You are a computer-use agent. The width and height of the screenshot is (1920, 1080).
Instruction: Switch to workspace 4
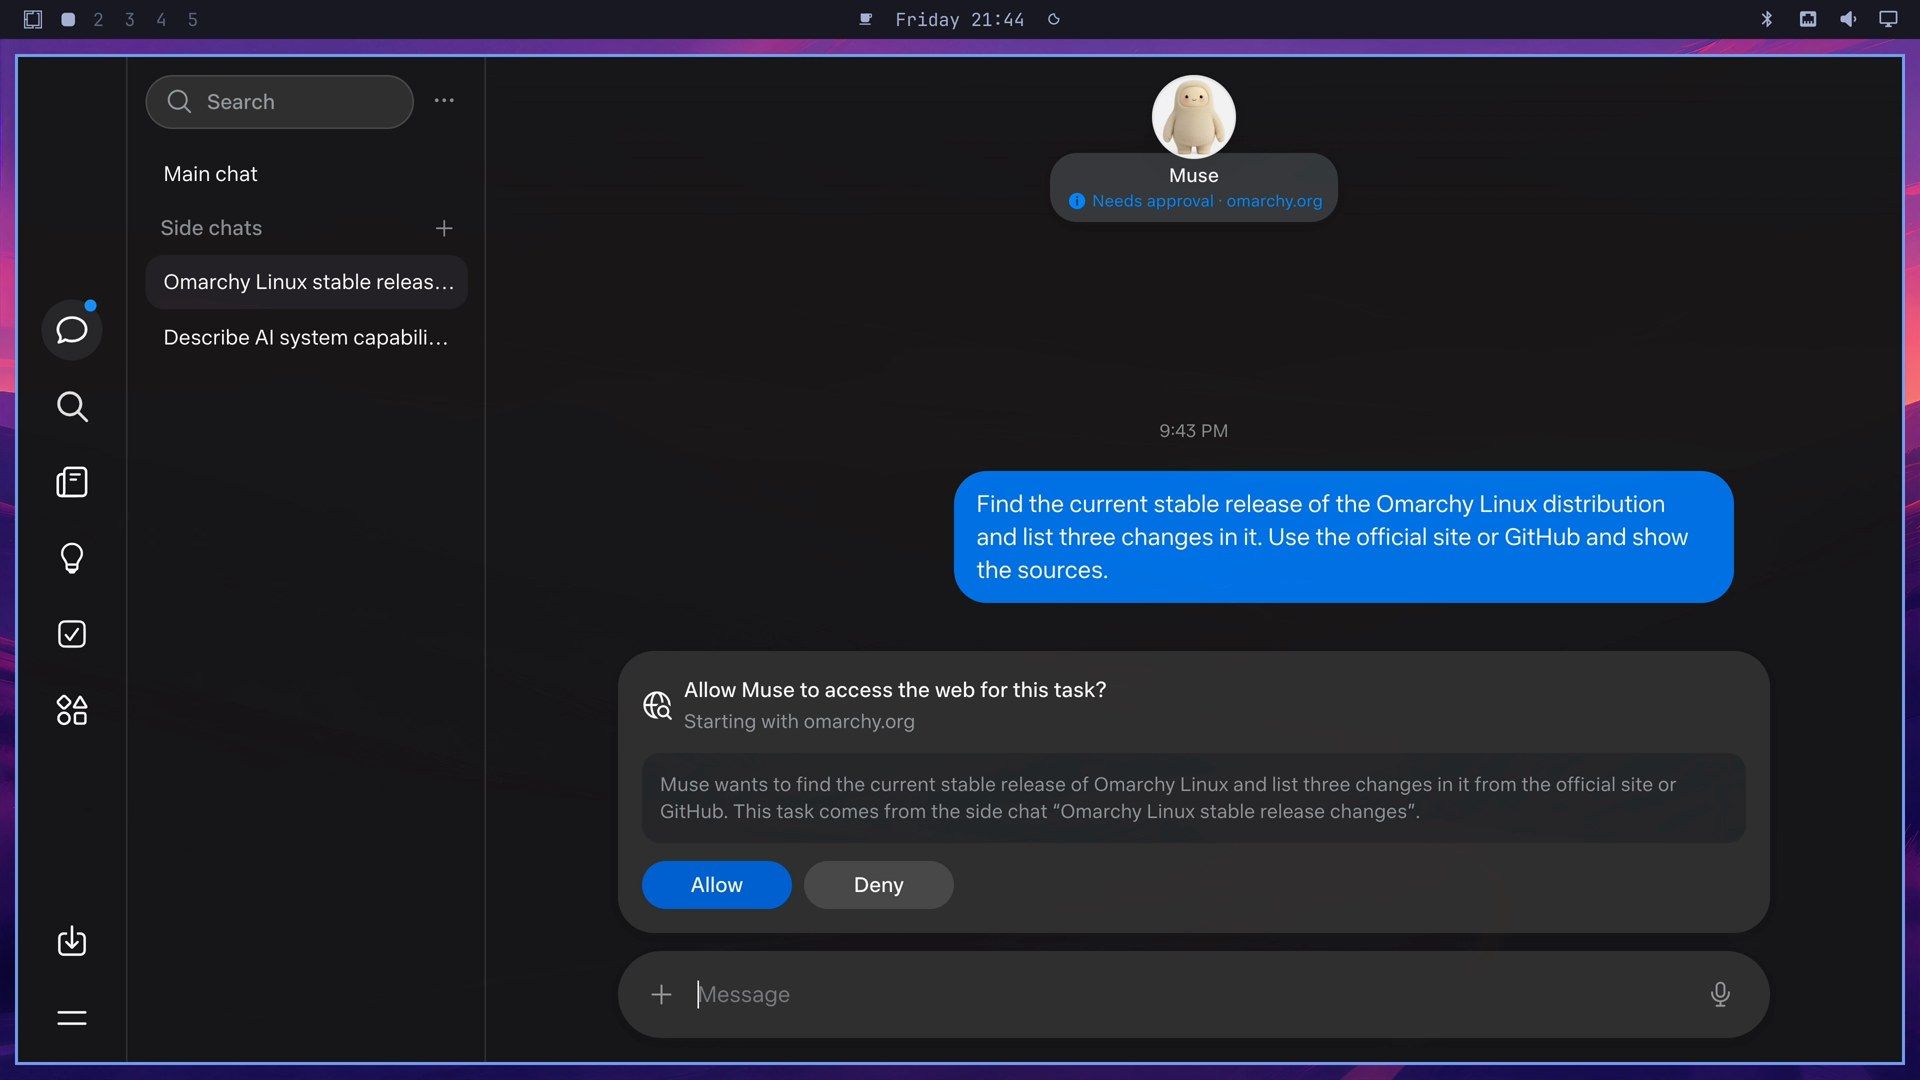[x=161, y=19]
